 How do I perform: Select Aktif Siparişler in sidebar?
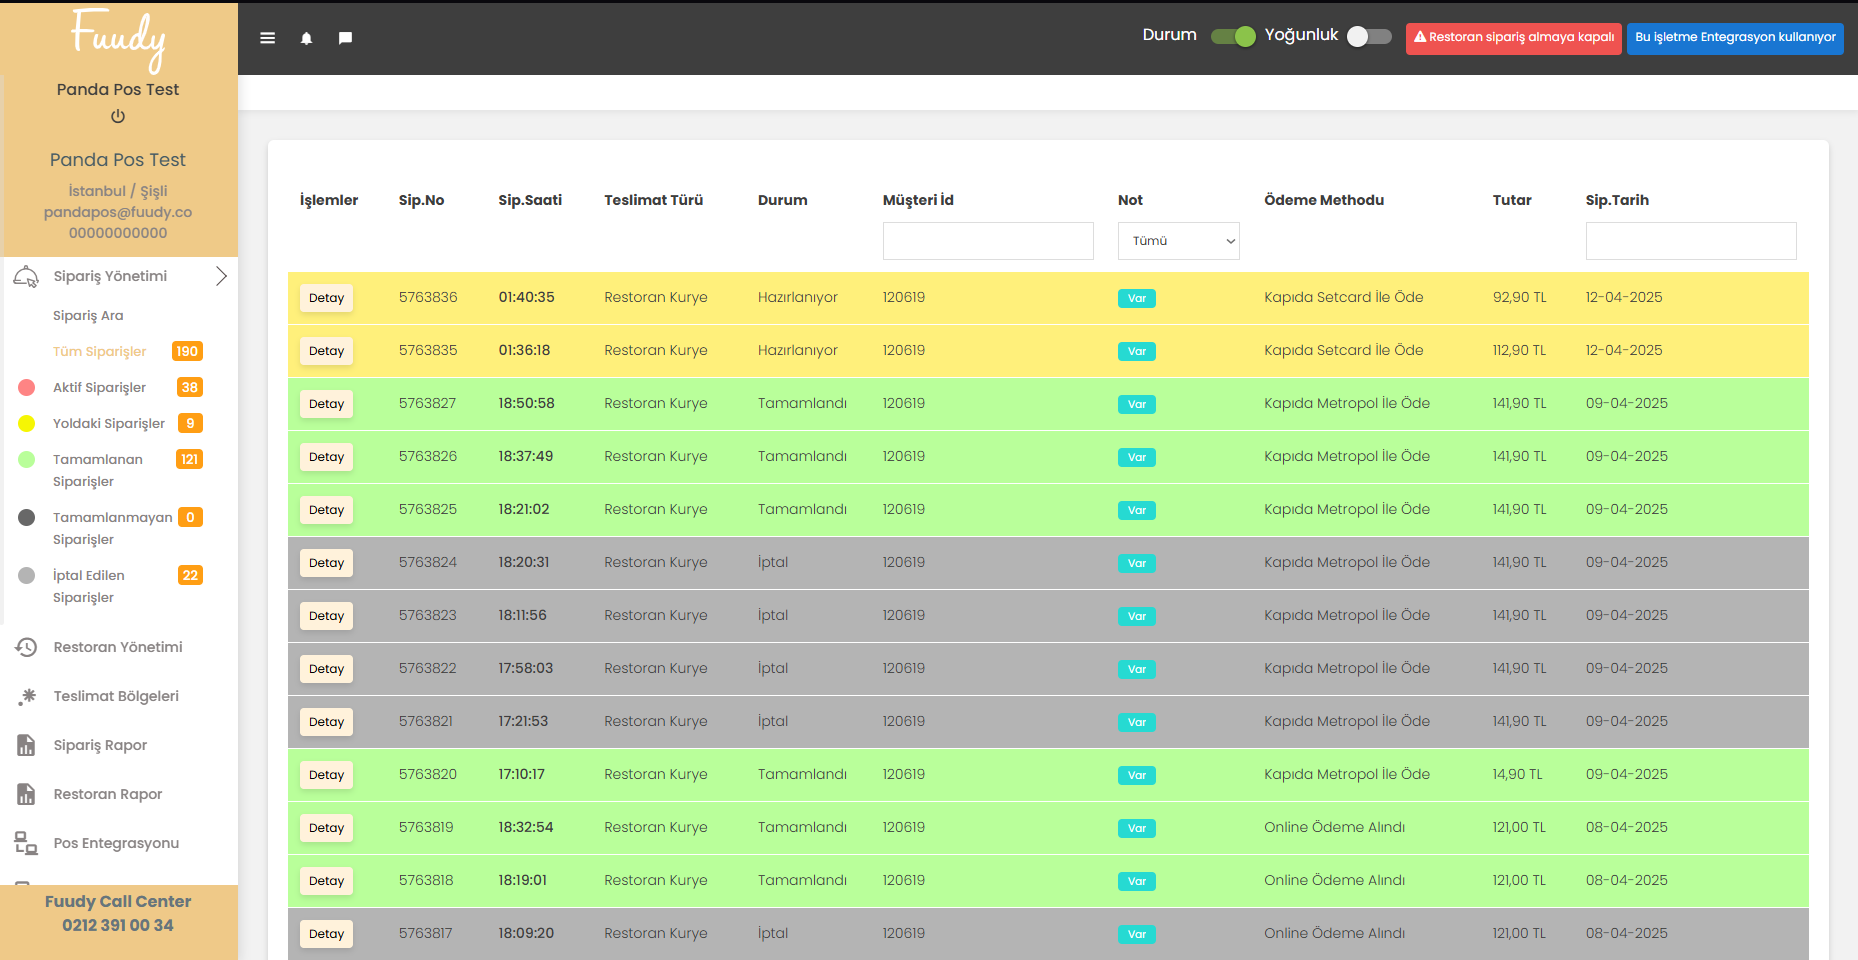[99, 387]
